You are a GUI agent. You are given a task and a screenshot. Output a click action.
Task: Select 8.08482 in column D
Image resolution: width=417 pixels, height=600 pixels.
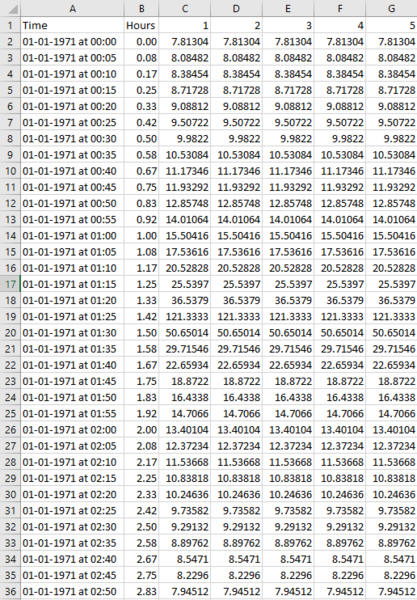tap(236, 58)
